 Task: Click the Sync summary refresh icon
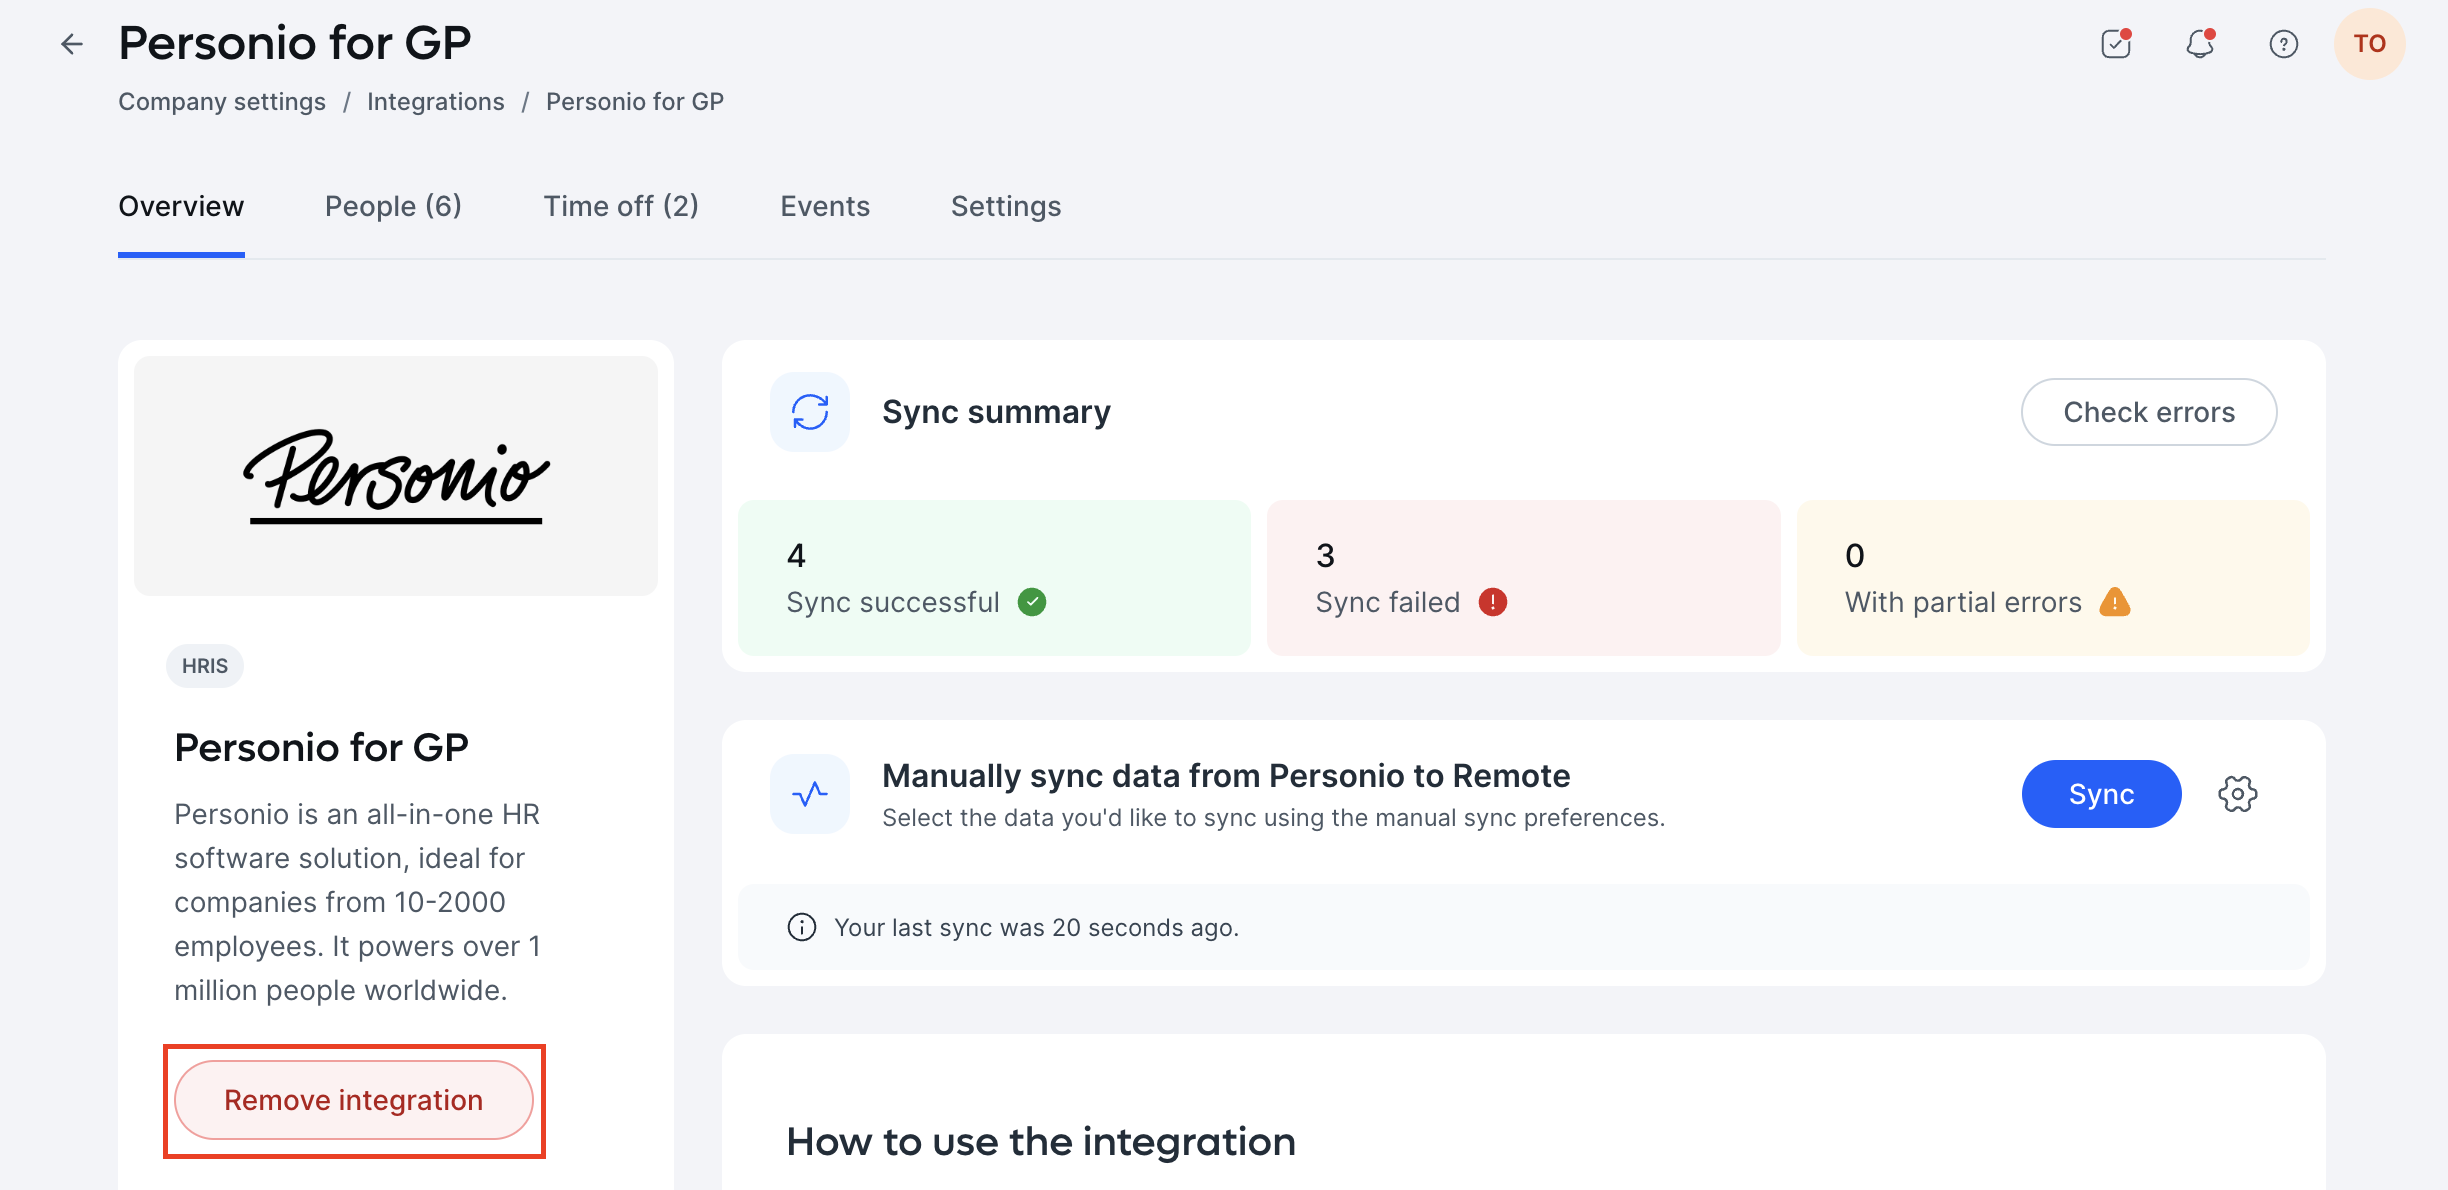810,412
